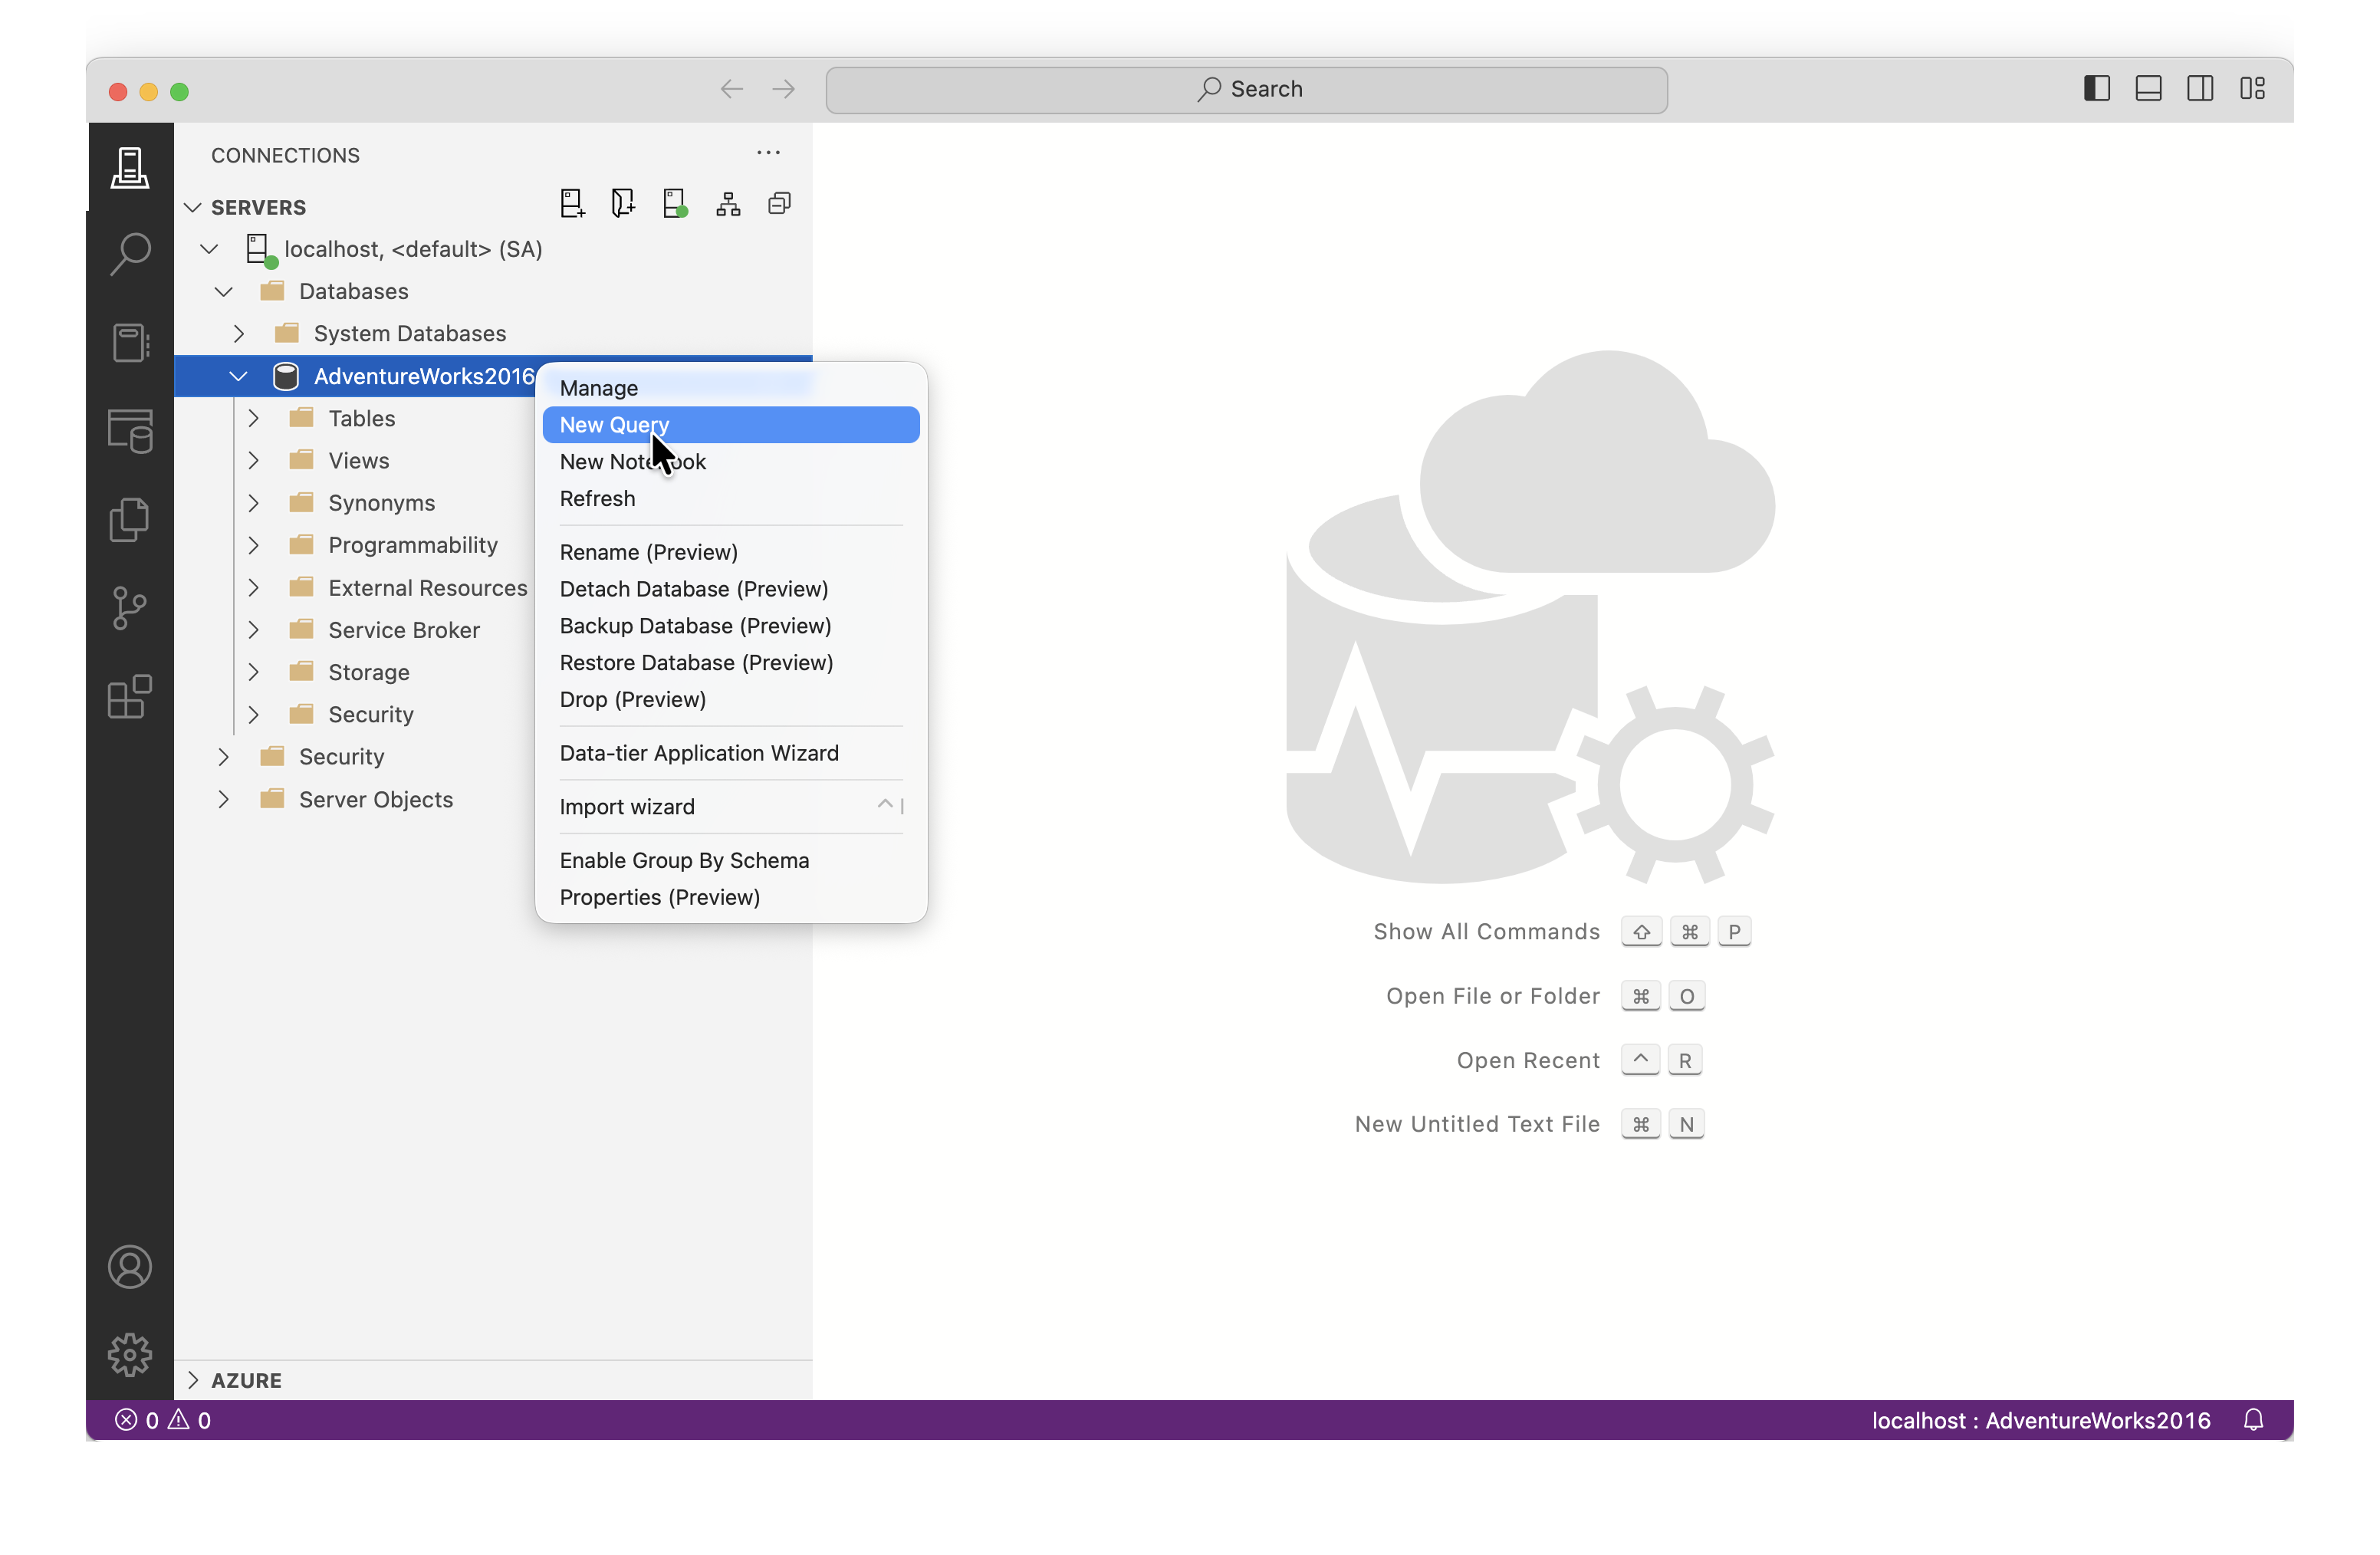2380x1555 pixels.
Task: Open notifications via the bell icon
Action: [x=2253, y=1420]
